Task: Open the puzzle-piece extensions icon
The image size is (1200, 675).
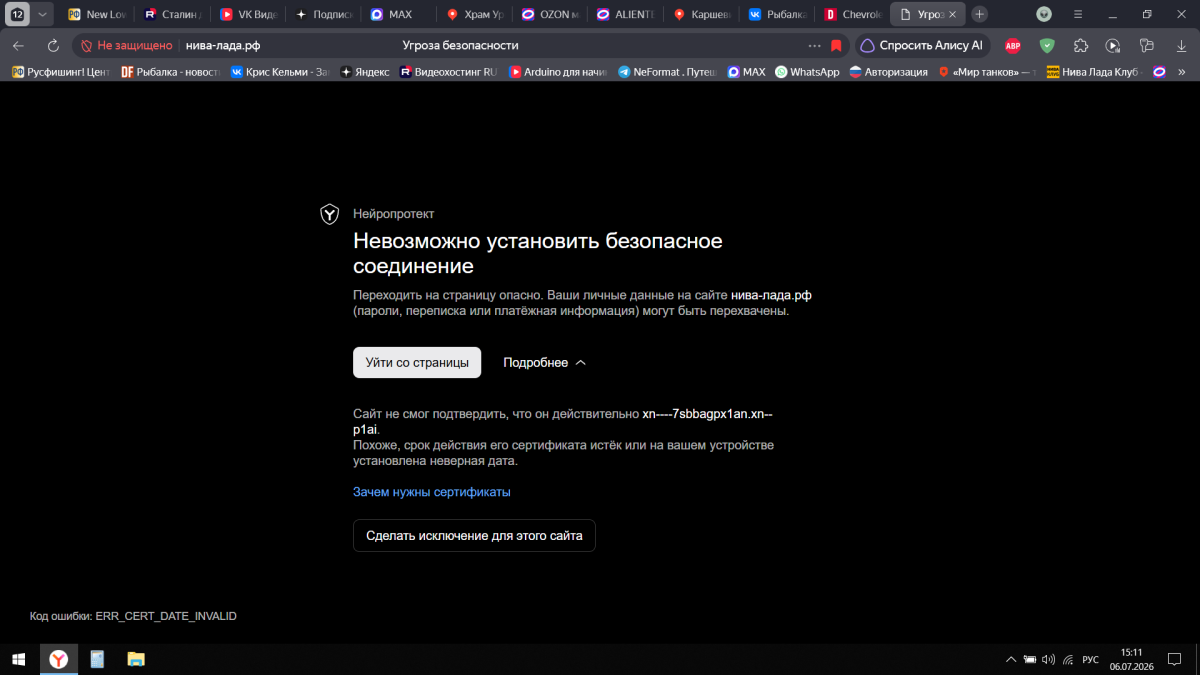Action: tap(1081, 45)
